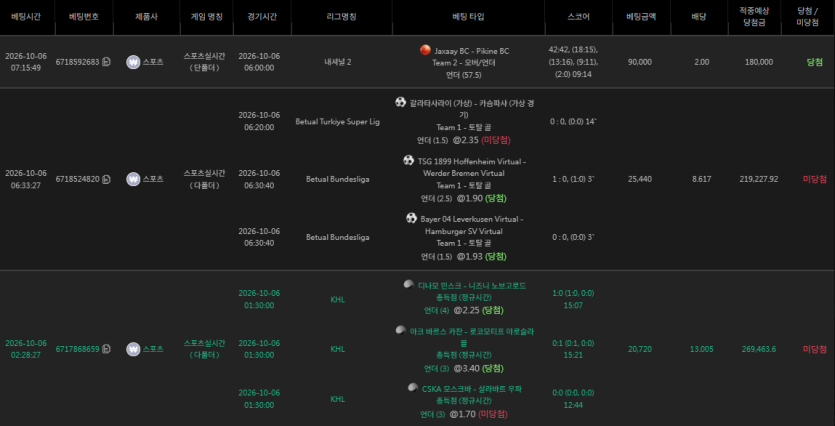The height and width of the screenshot is (426, 835).
Task: Click the W sports logo in bet 6718592683 row
Action: coord(133,62)
